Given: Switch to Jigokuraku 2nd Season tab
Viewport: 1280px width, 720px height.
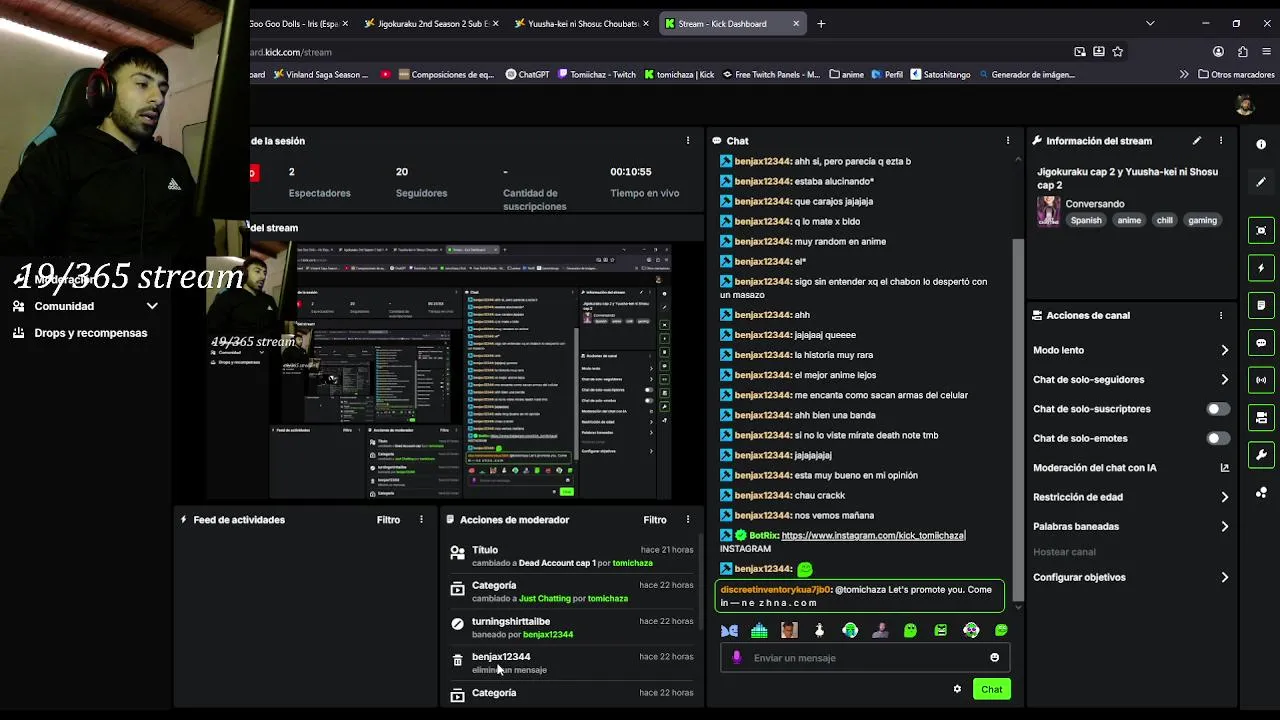Looking at the screenshot, I should (x=430, y=24).
